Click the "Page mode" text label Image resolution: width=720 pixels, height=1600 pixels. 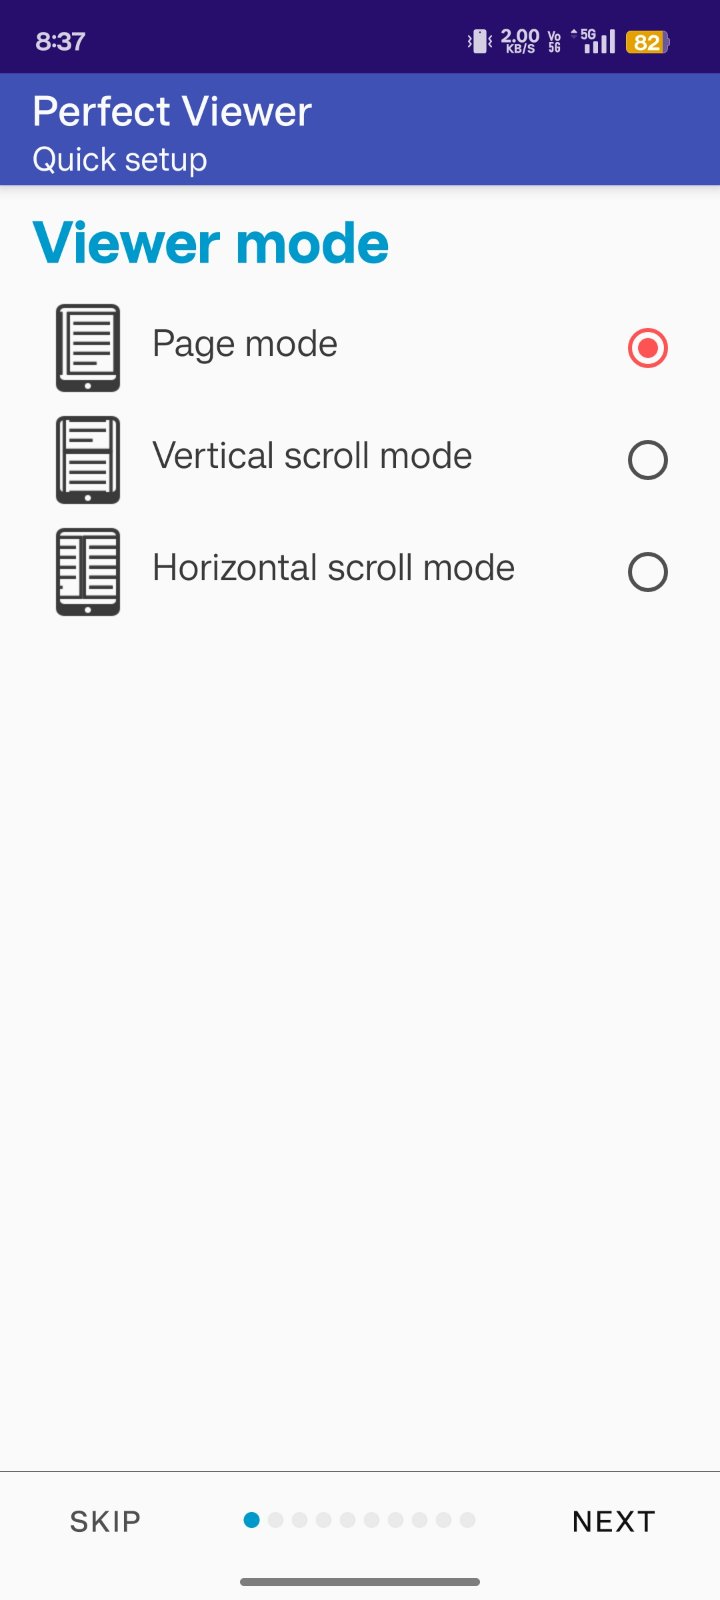(x=245, y=344)
